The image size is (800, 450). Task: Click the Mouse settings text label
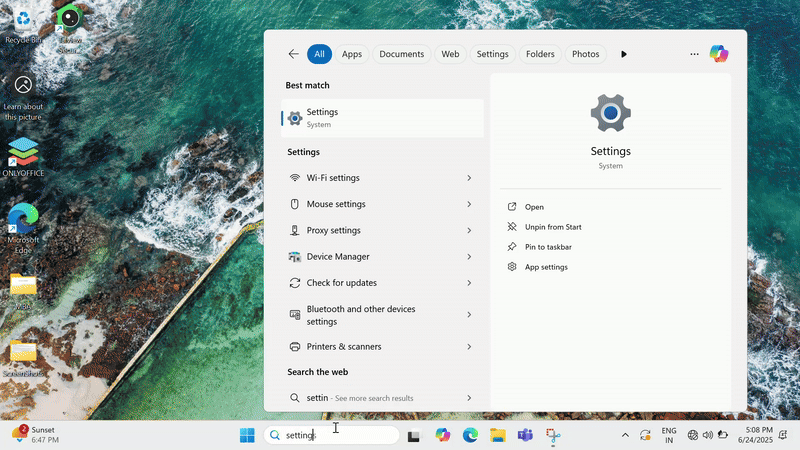point(336,204)
